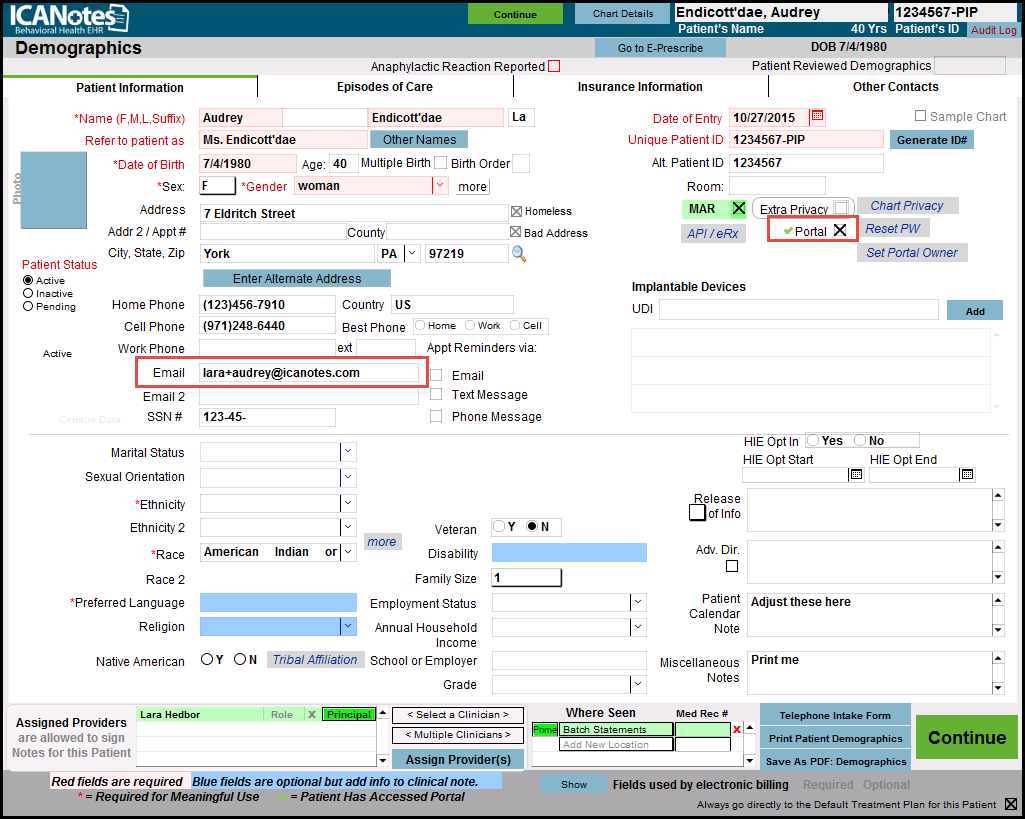Open the Episodes of Care tab

(384, 87)
